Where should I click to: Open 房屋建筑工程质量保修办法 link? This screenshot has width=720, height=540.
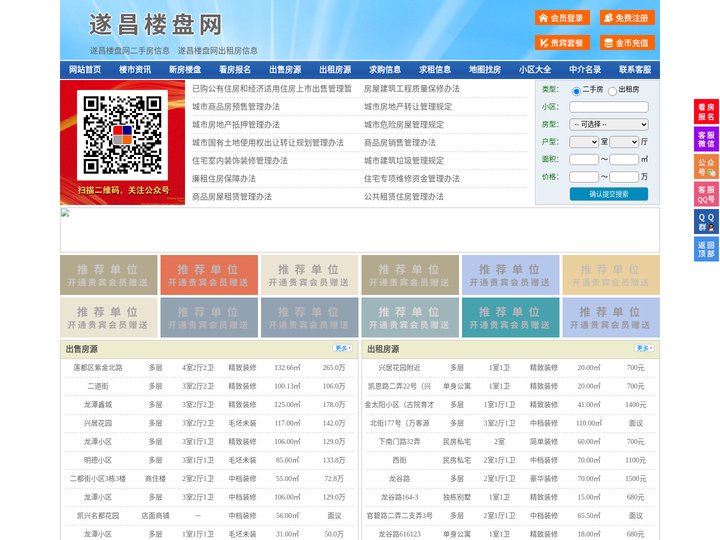click(412, 89)
